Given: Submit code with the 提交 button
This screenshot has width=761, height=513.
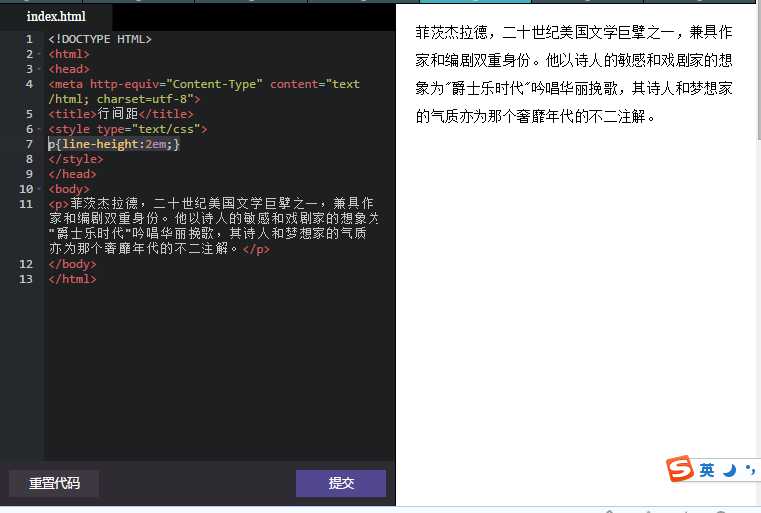Looking at the screenshot, I should (x=341, y=483).
